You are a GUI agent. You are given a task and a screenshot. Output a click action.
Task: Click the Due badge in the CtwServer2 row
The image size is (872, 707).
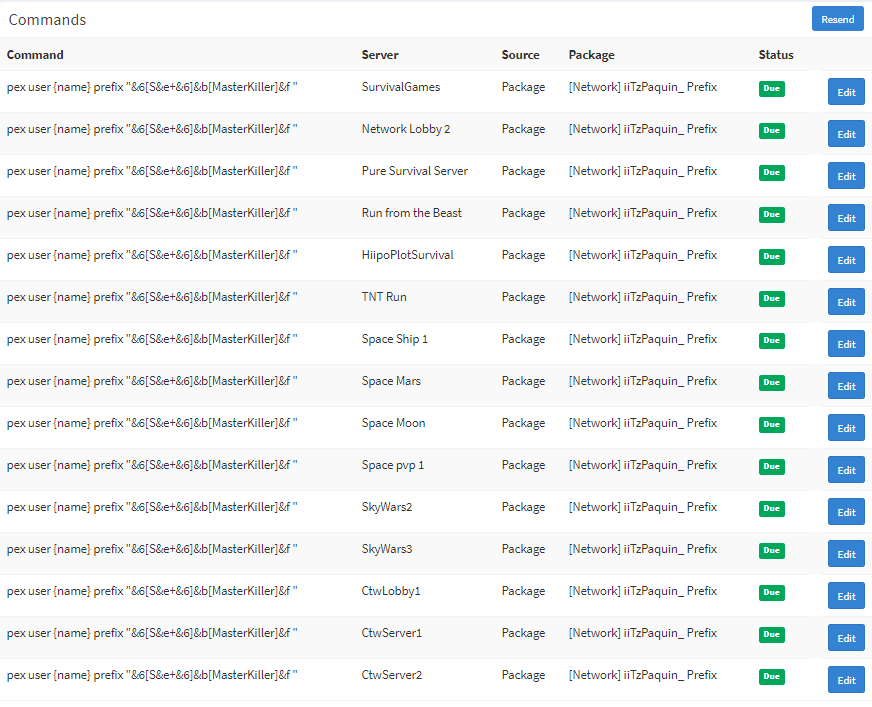tap(771, 676)
